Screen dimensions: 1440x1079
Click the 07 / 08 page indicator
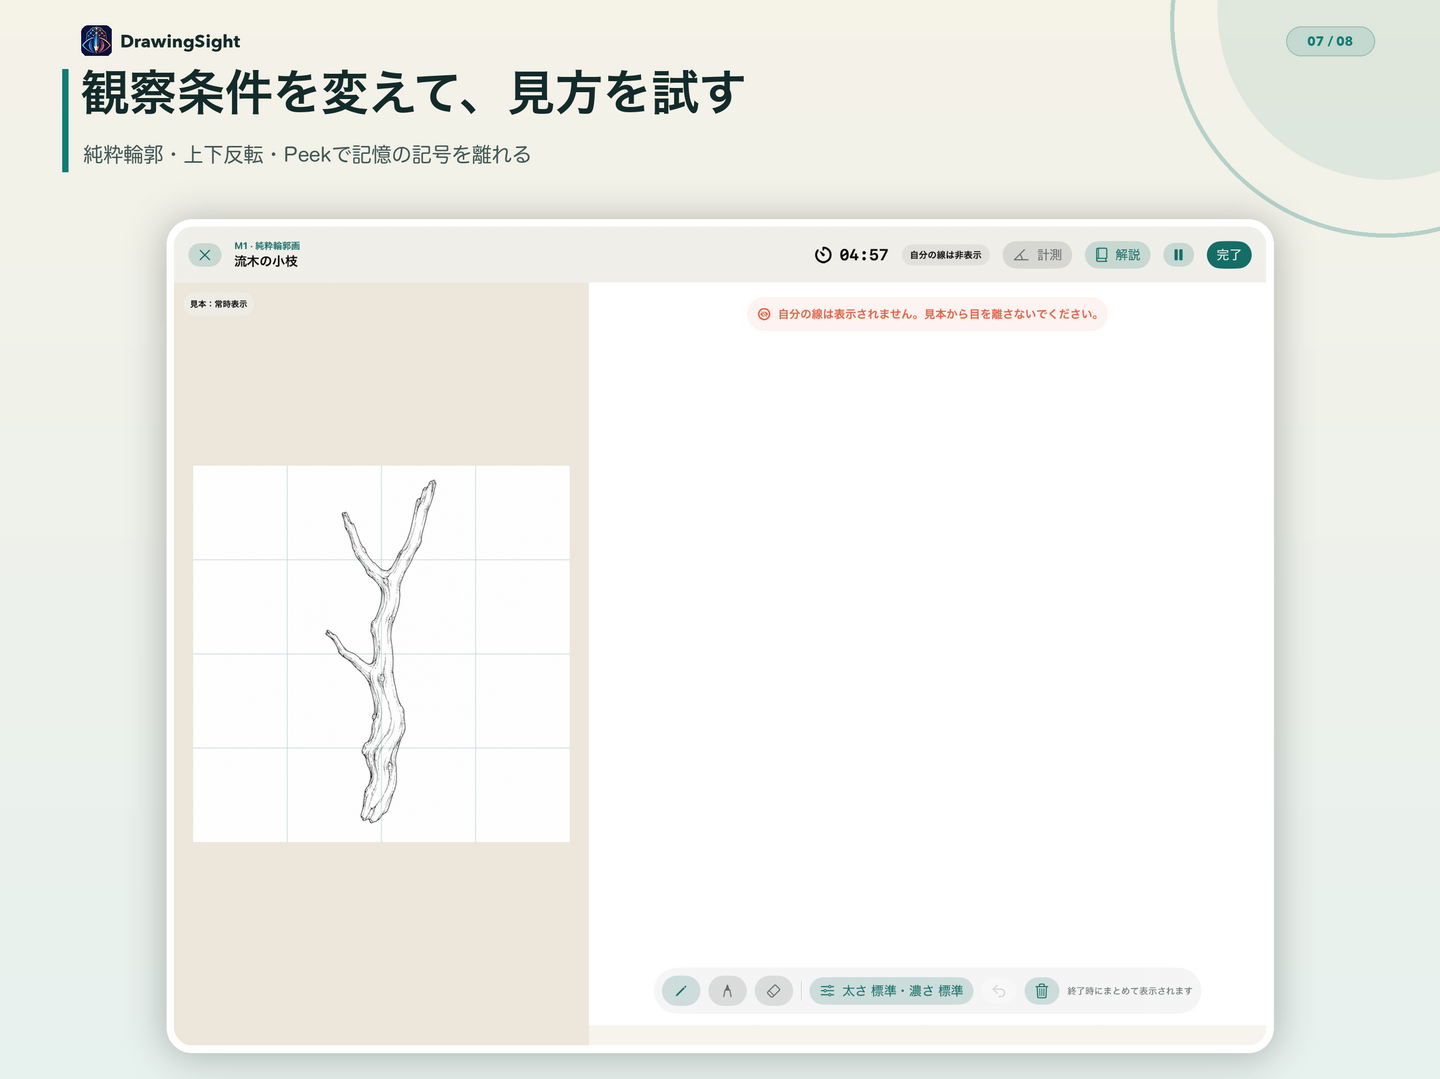coord(1330,41)
